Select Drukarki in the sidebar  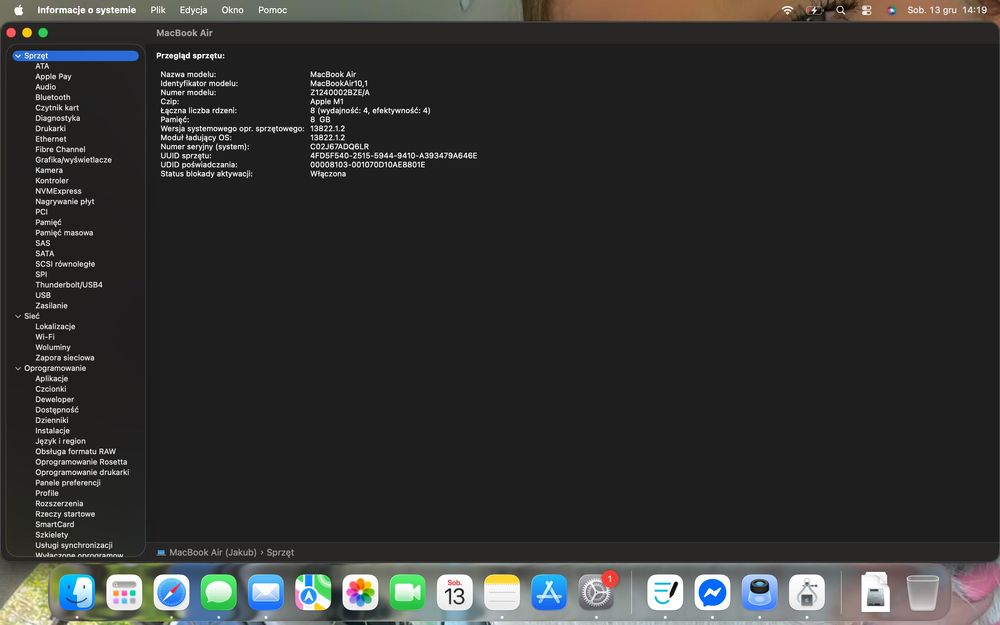click(x=50, y=129)
